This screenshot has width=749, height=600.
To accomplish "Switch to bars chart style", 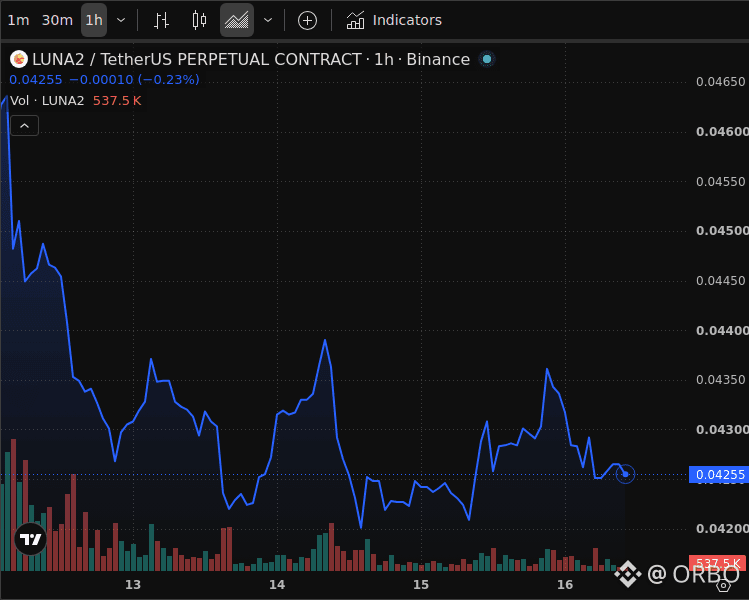I will coord(161,21).
